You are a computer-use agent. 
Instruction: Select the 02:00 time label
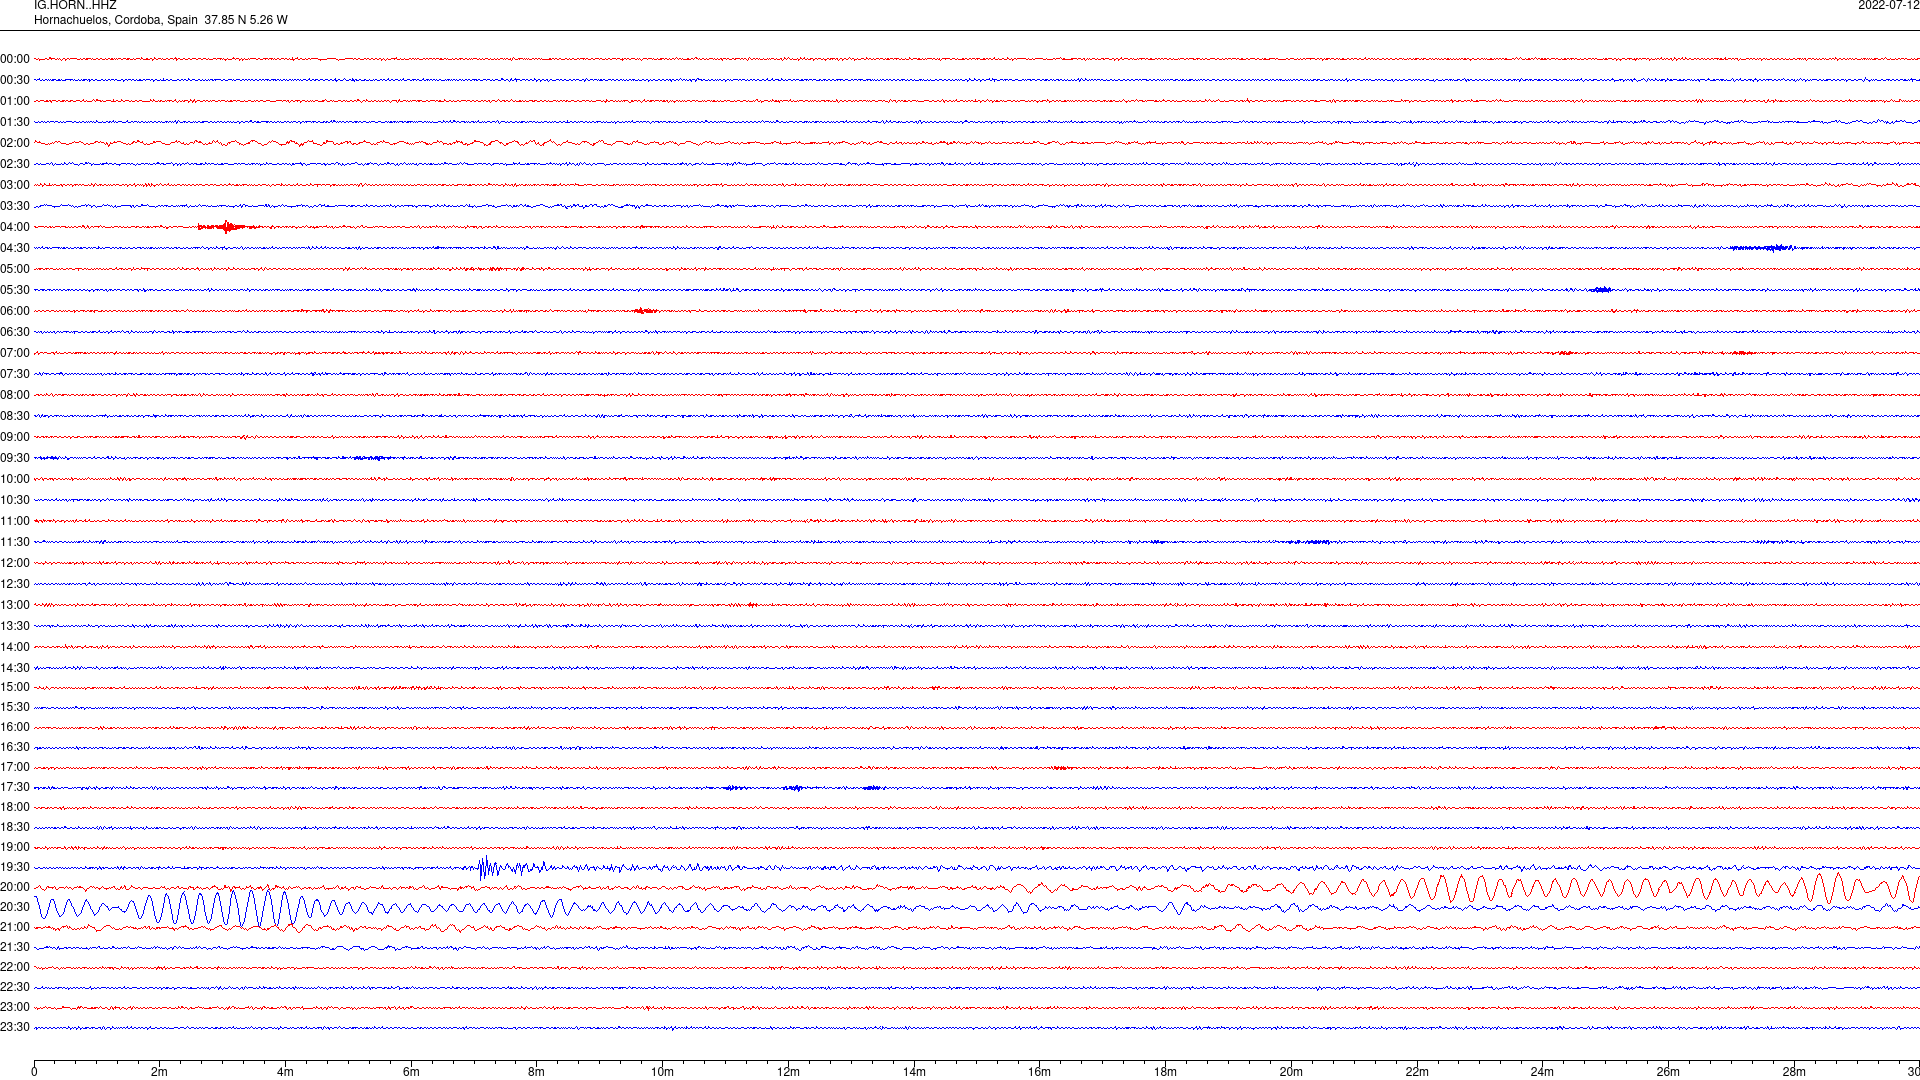(15, 143)
